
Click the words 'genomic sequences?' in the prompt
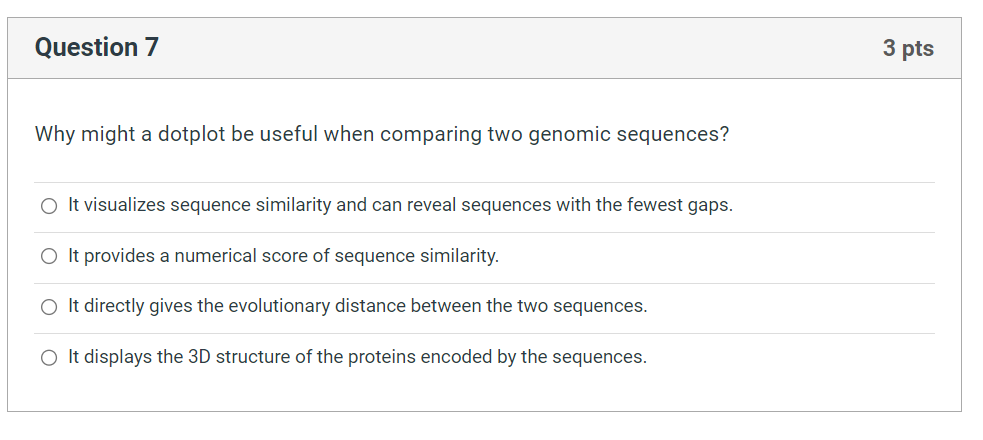629,134
